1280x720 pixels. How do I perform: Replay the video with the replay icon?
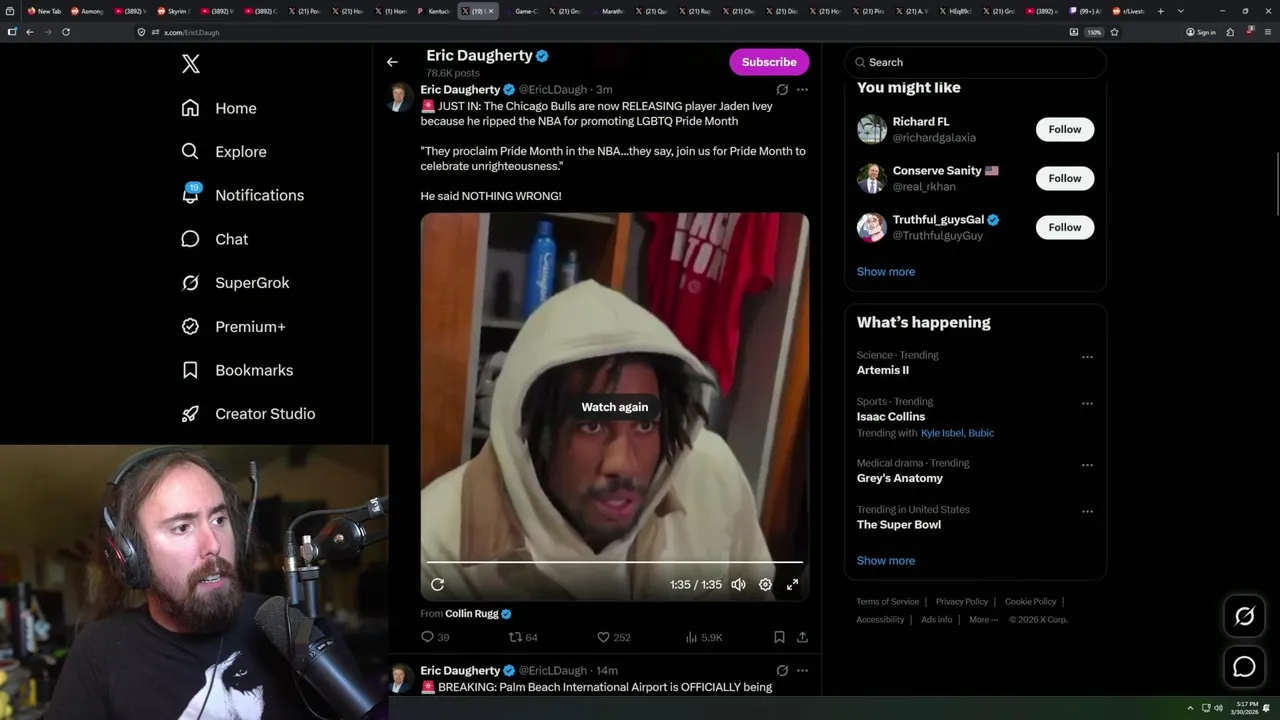click(437, 584)
